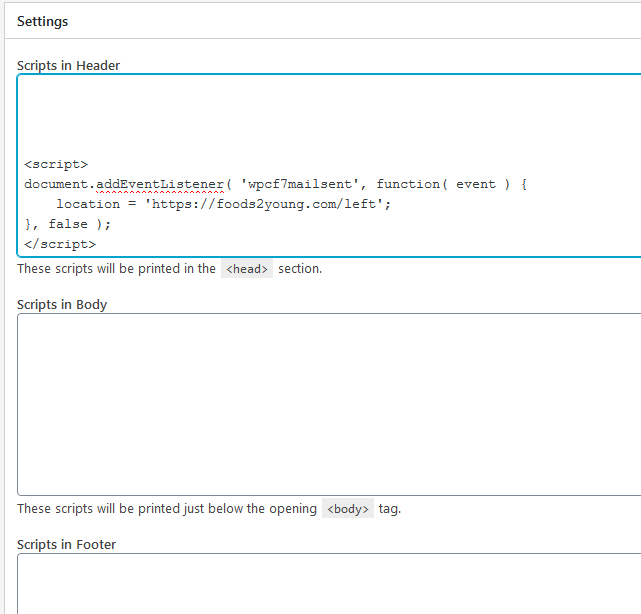
Task: Click the 'wpcf7mailsent' string
Action: pos(298,184)
